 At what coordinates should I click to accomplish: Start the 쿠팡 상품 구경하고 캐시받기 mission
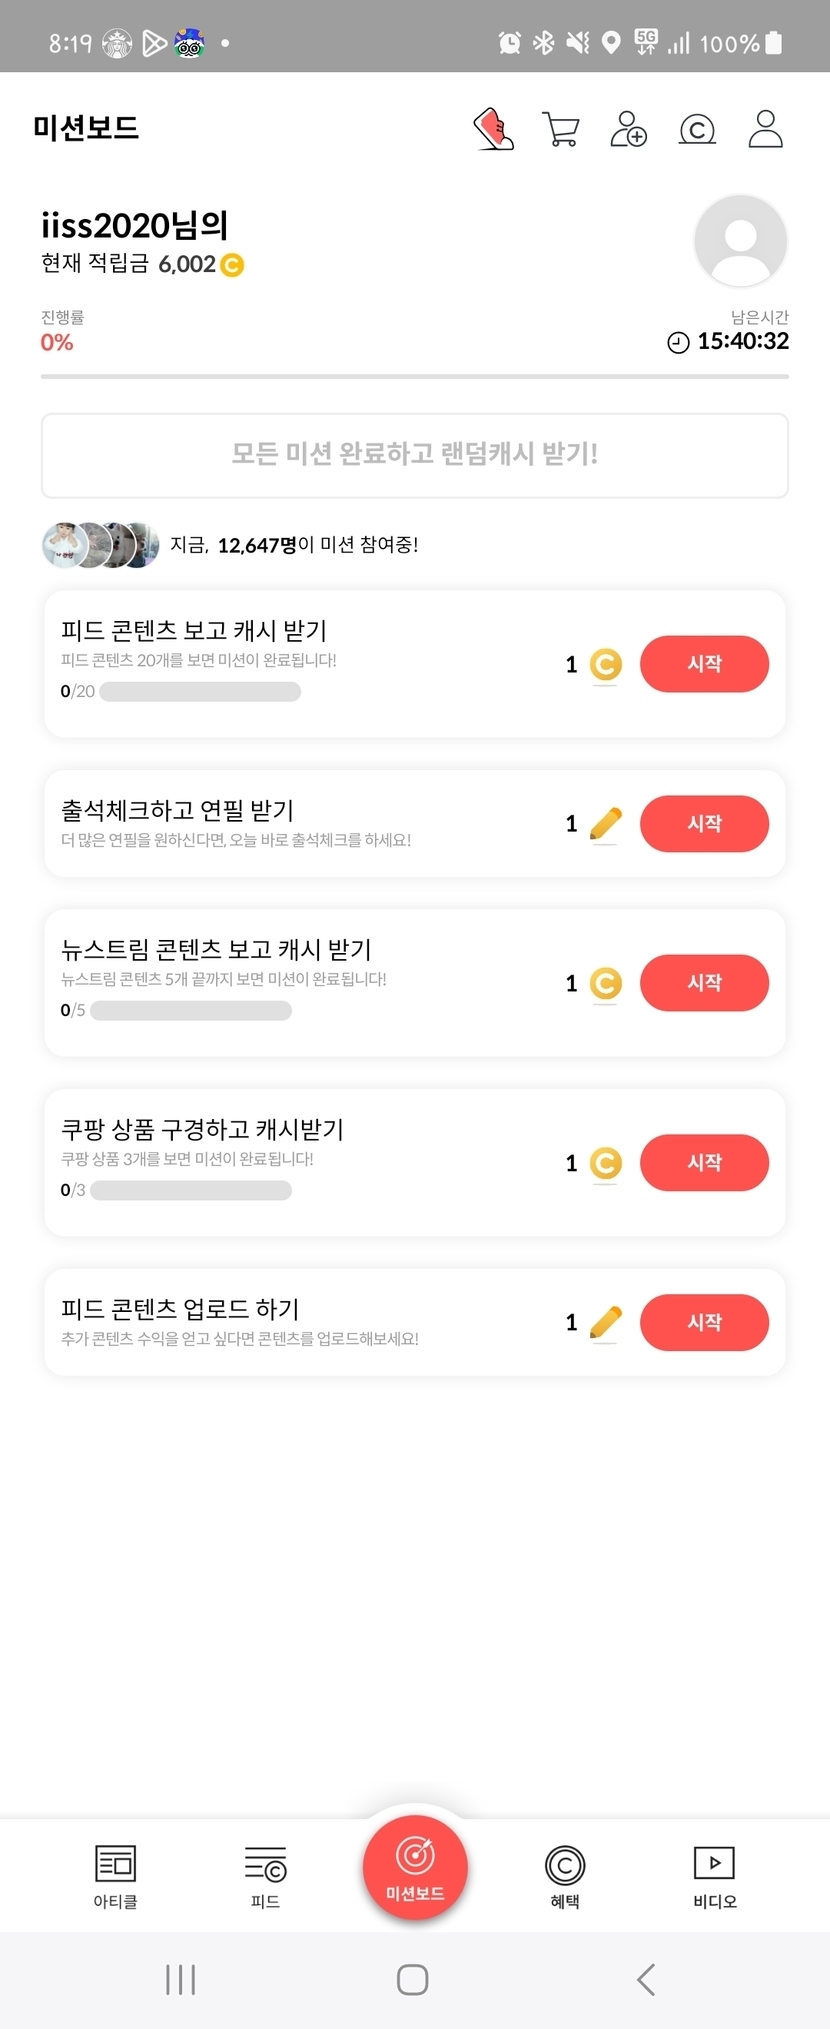[x=704, y=1163]
